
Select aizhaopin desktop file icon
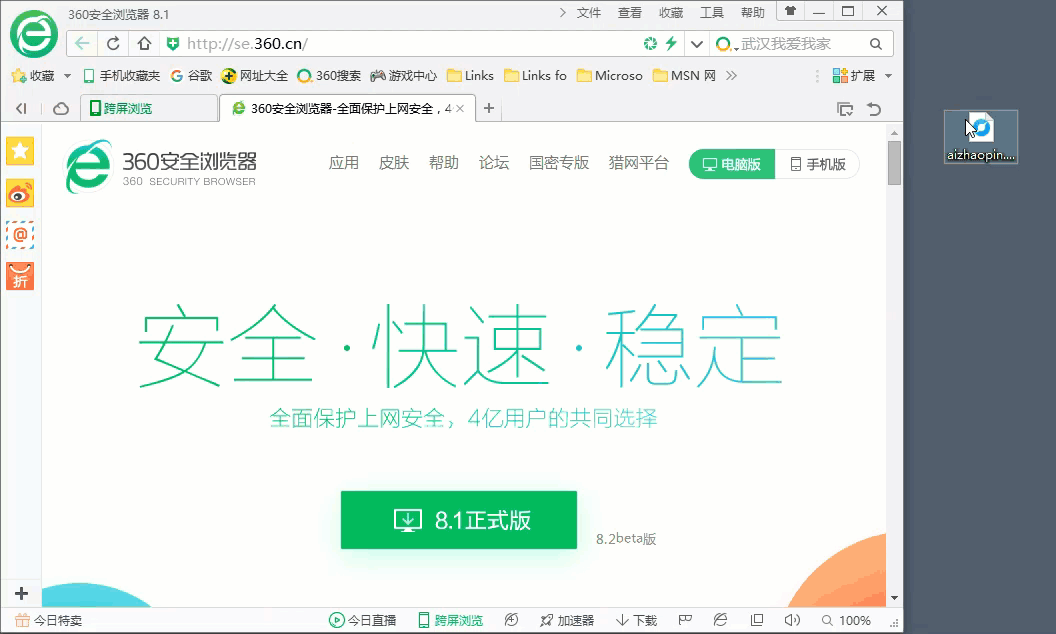pyautogui.click(x=981, y=137)
